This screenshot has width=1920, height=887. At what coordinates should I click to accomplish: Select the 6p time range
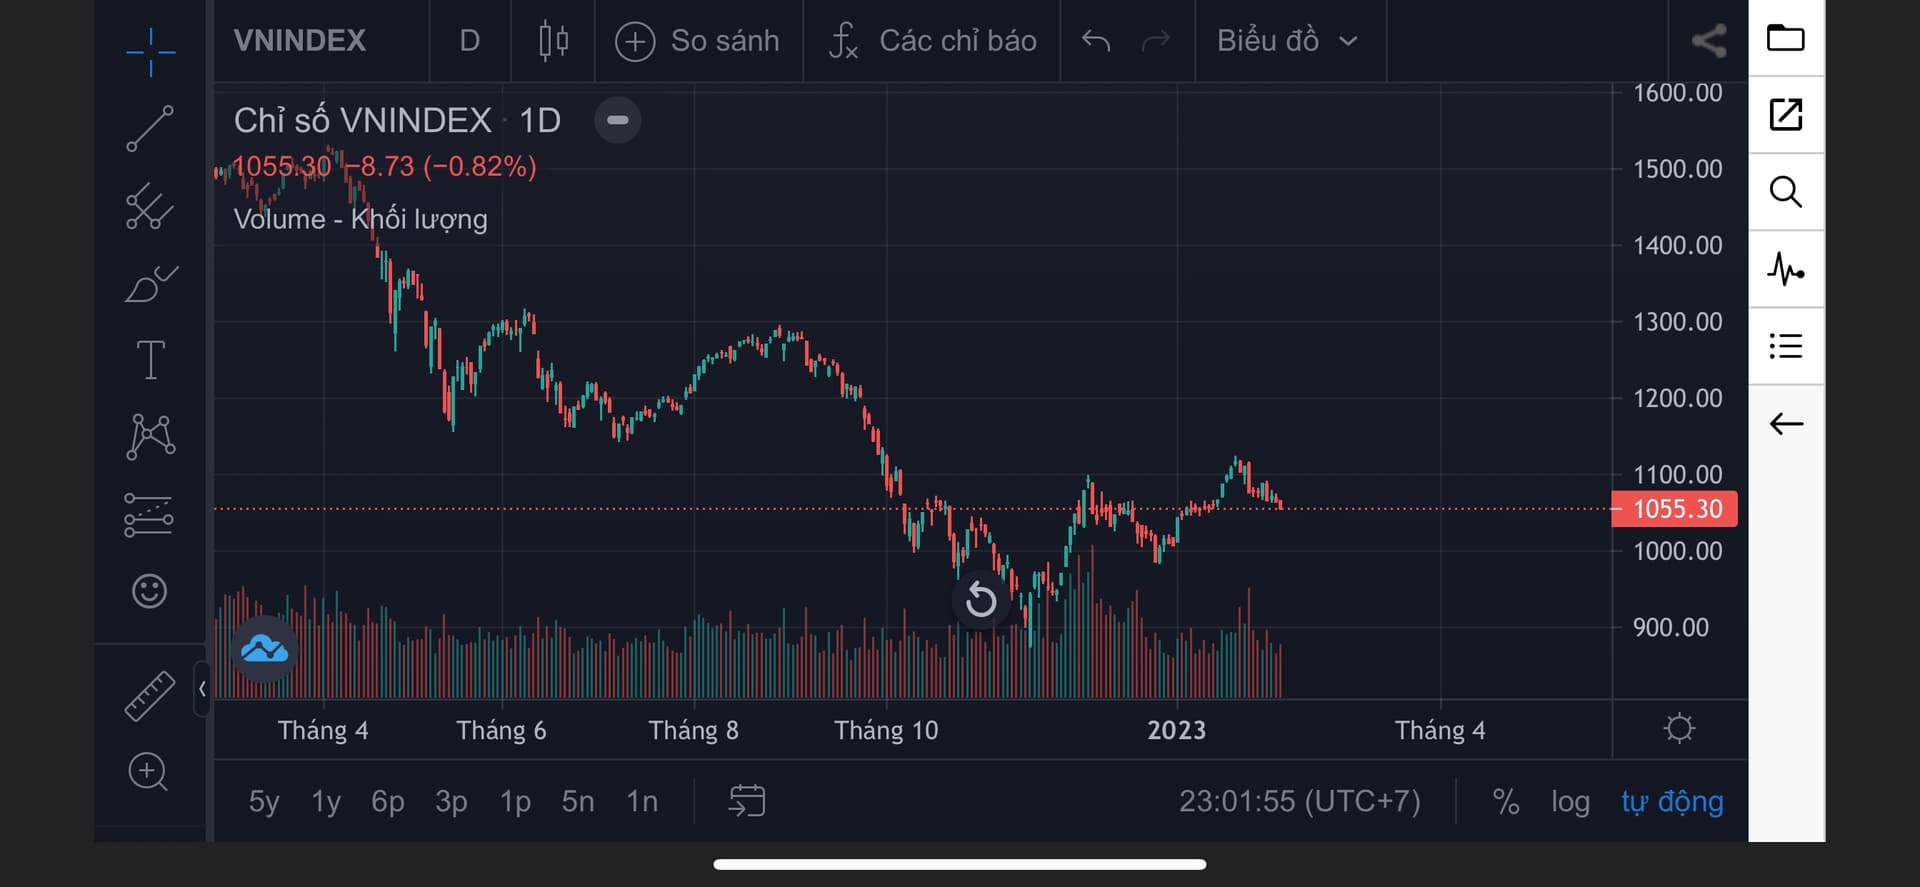click(x=388, y=801)
